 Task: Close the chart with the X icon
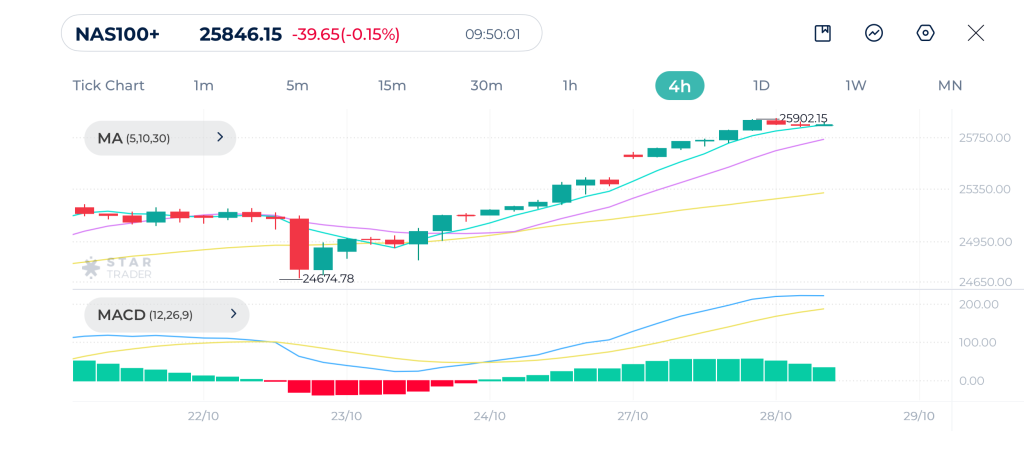[x=976, y=33]
